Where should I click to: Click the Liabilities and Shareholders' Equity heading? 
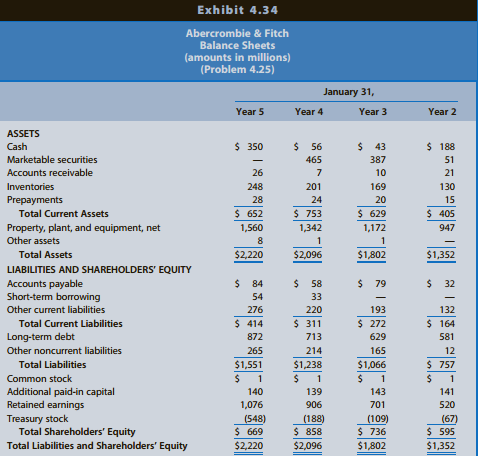tap(99, 269)
